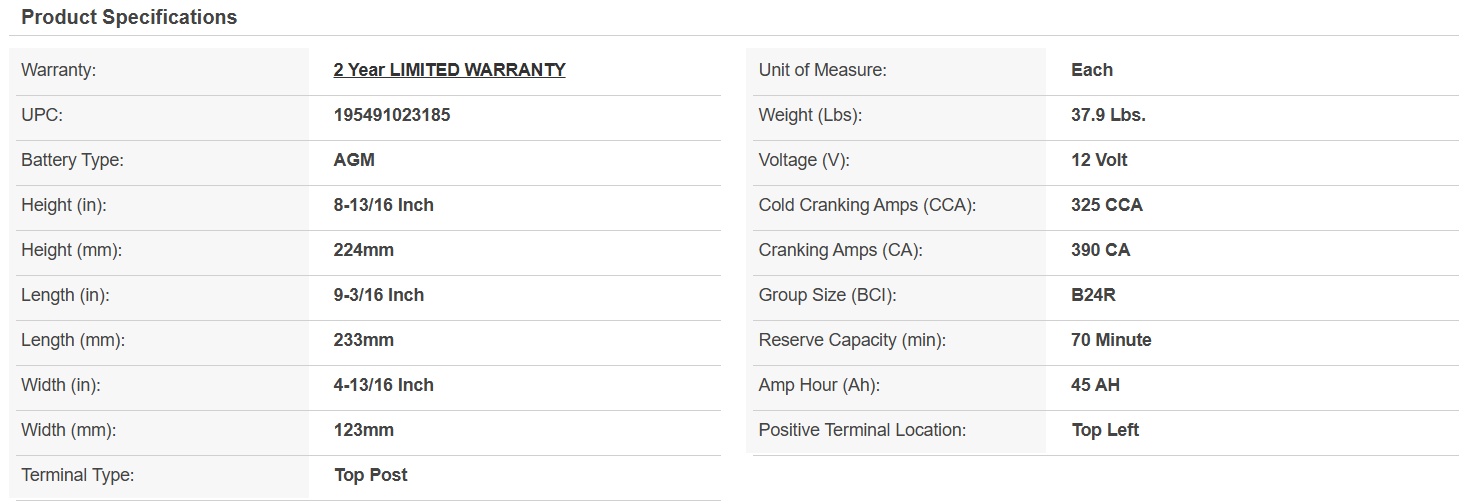Select the B24R group size value

(1093, 295)
